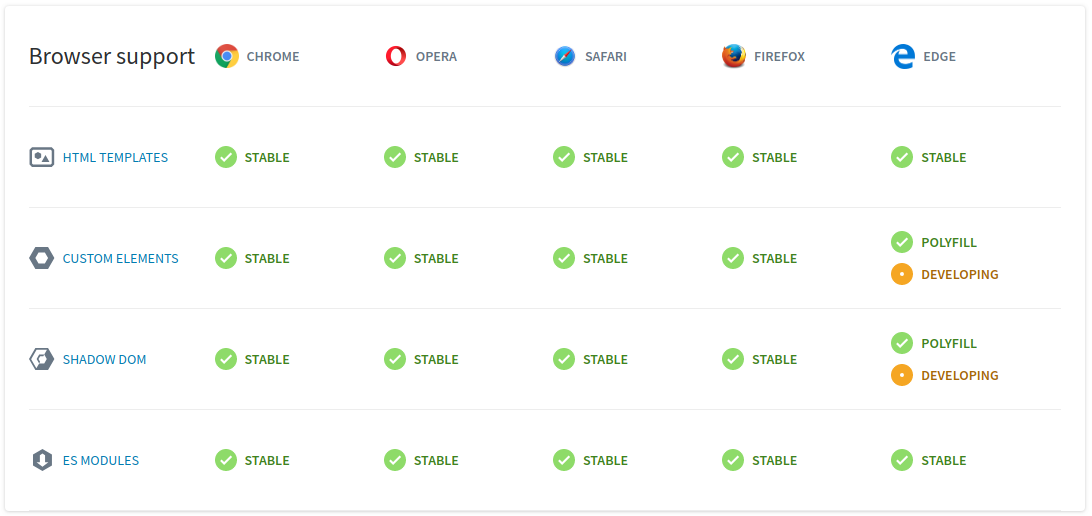Click orange Developing dot for Custom Elements in Edge
Viewport: 1092px width, 516px height.
click(x=902, y=274)
